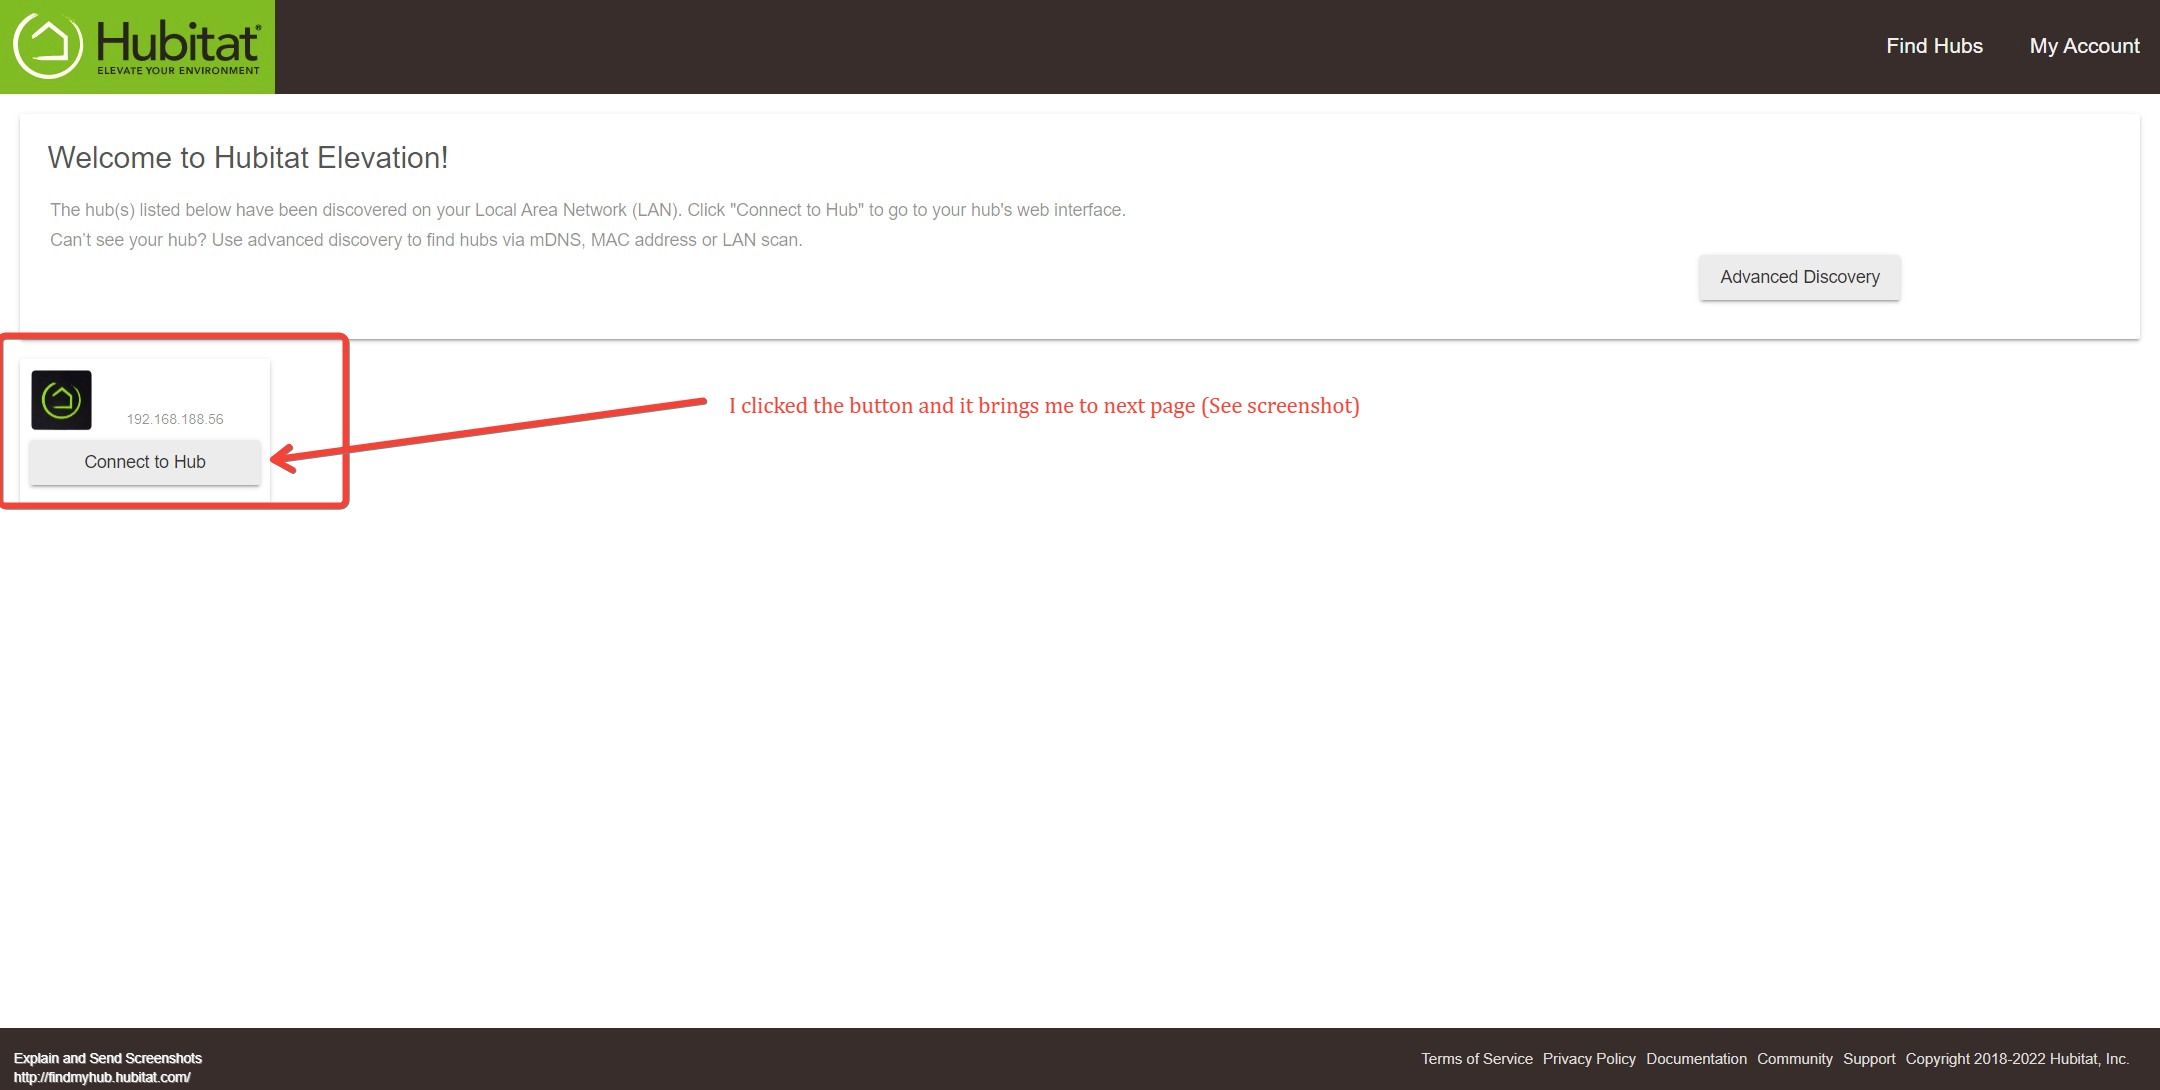Click the Welcome to Hubitat Elevation heading

[248, 158]
